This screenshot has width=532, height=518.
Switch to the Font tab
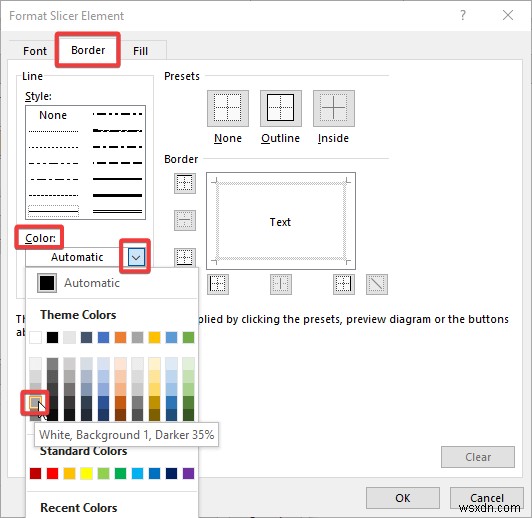(35, 51)
